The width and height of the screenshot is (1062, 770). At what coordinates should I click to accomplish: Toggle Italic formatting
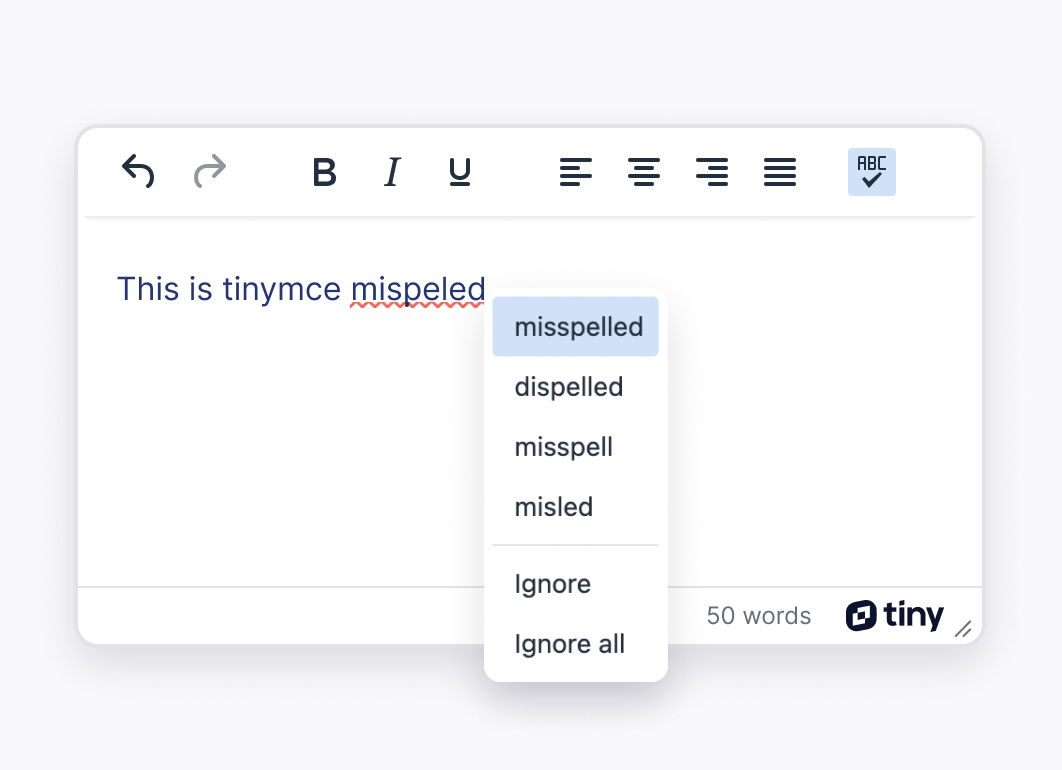click(x=391, y=172)
